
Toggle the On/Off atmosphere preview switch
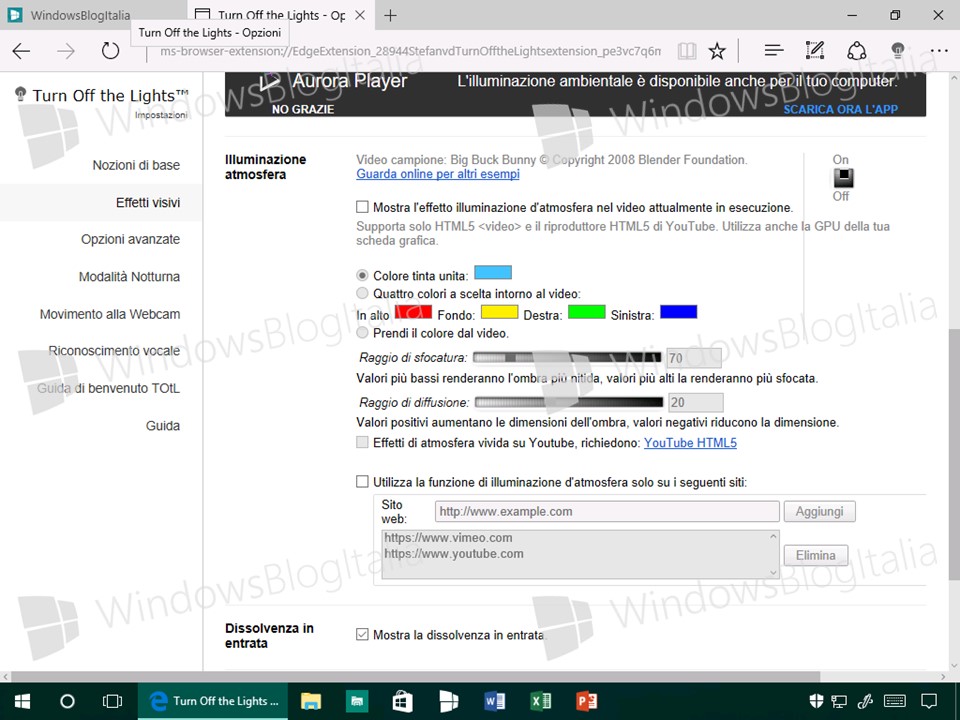[x=843, y=178]
